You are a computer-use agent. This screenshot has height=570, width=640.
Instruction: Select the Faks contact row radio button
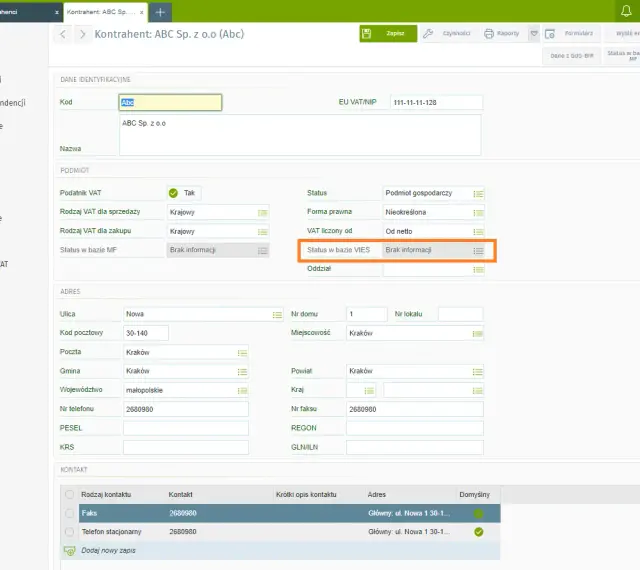click(69, 513)
